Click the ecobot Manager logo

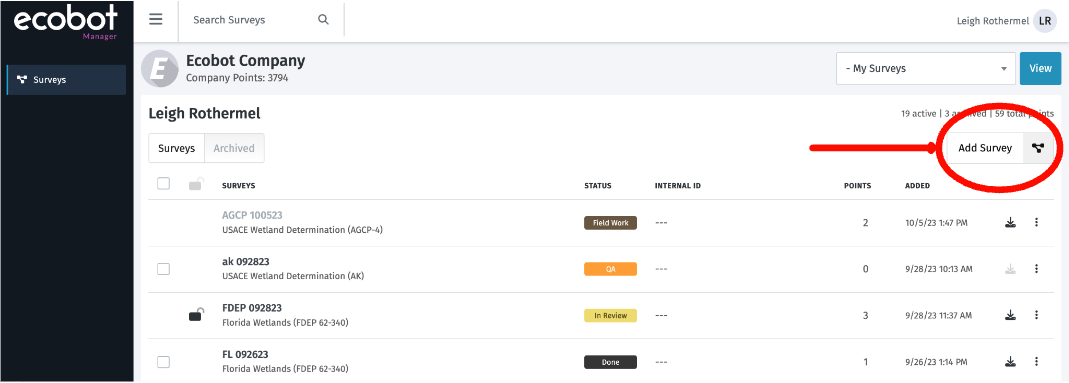[x=65, y=22]
